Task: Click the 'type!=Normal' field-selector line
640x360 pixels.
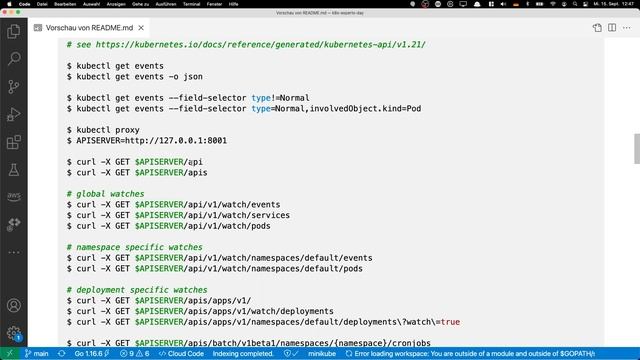Action: [x=188, y=98]
